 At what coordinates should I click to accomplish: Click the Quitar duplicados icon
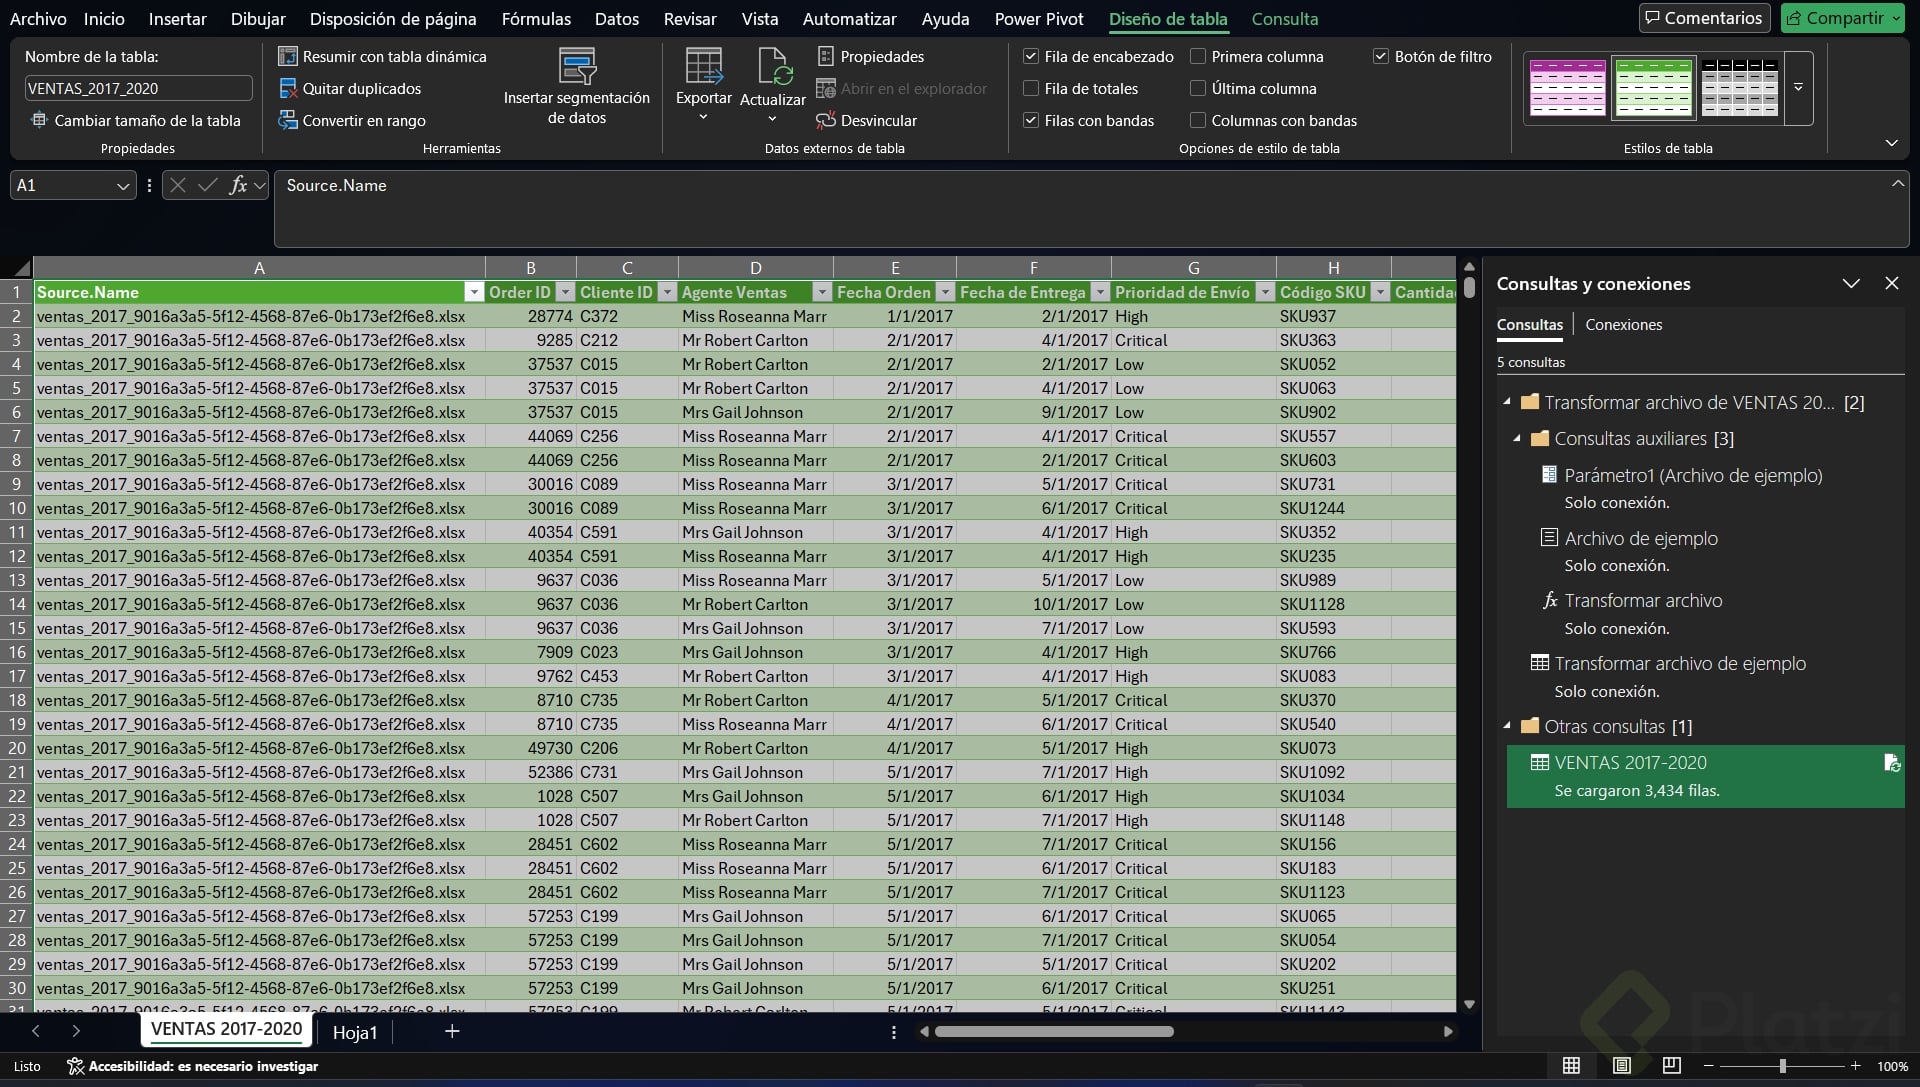click(x=288, y=89)
